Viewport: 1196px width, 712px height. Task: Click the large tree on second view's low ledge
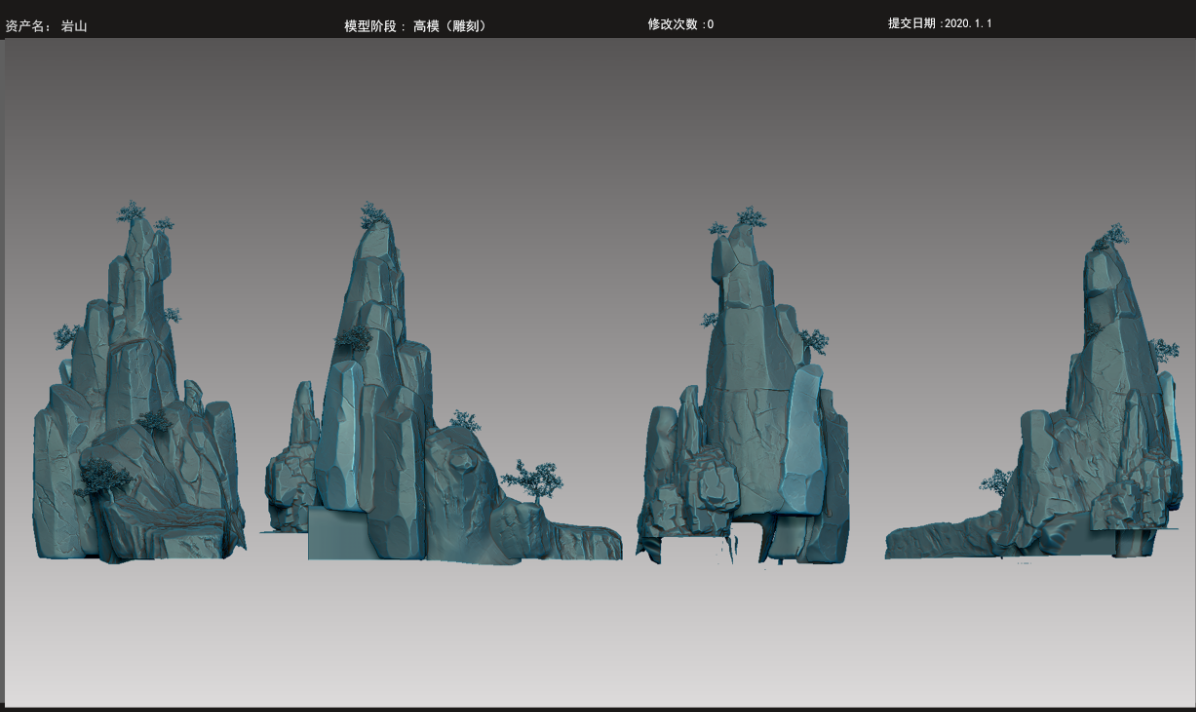tap(533, 478)
